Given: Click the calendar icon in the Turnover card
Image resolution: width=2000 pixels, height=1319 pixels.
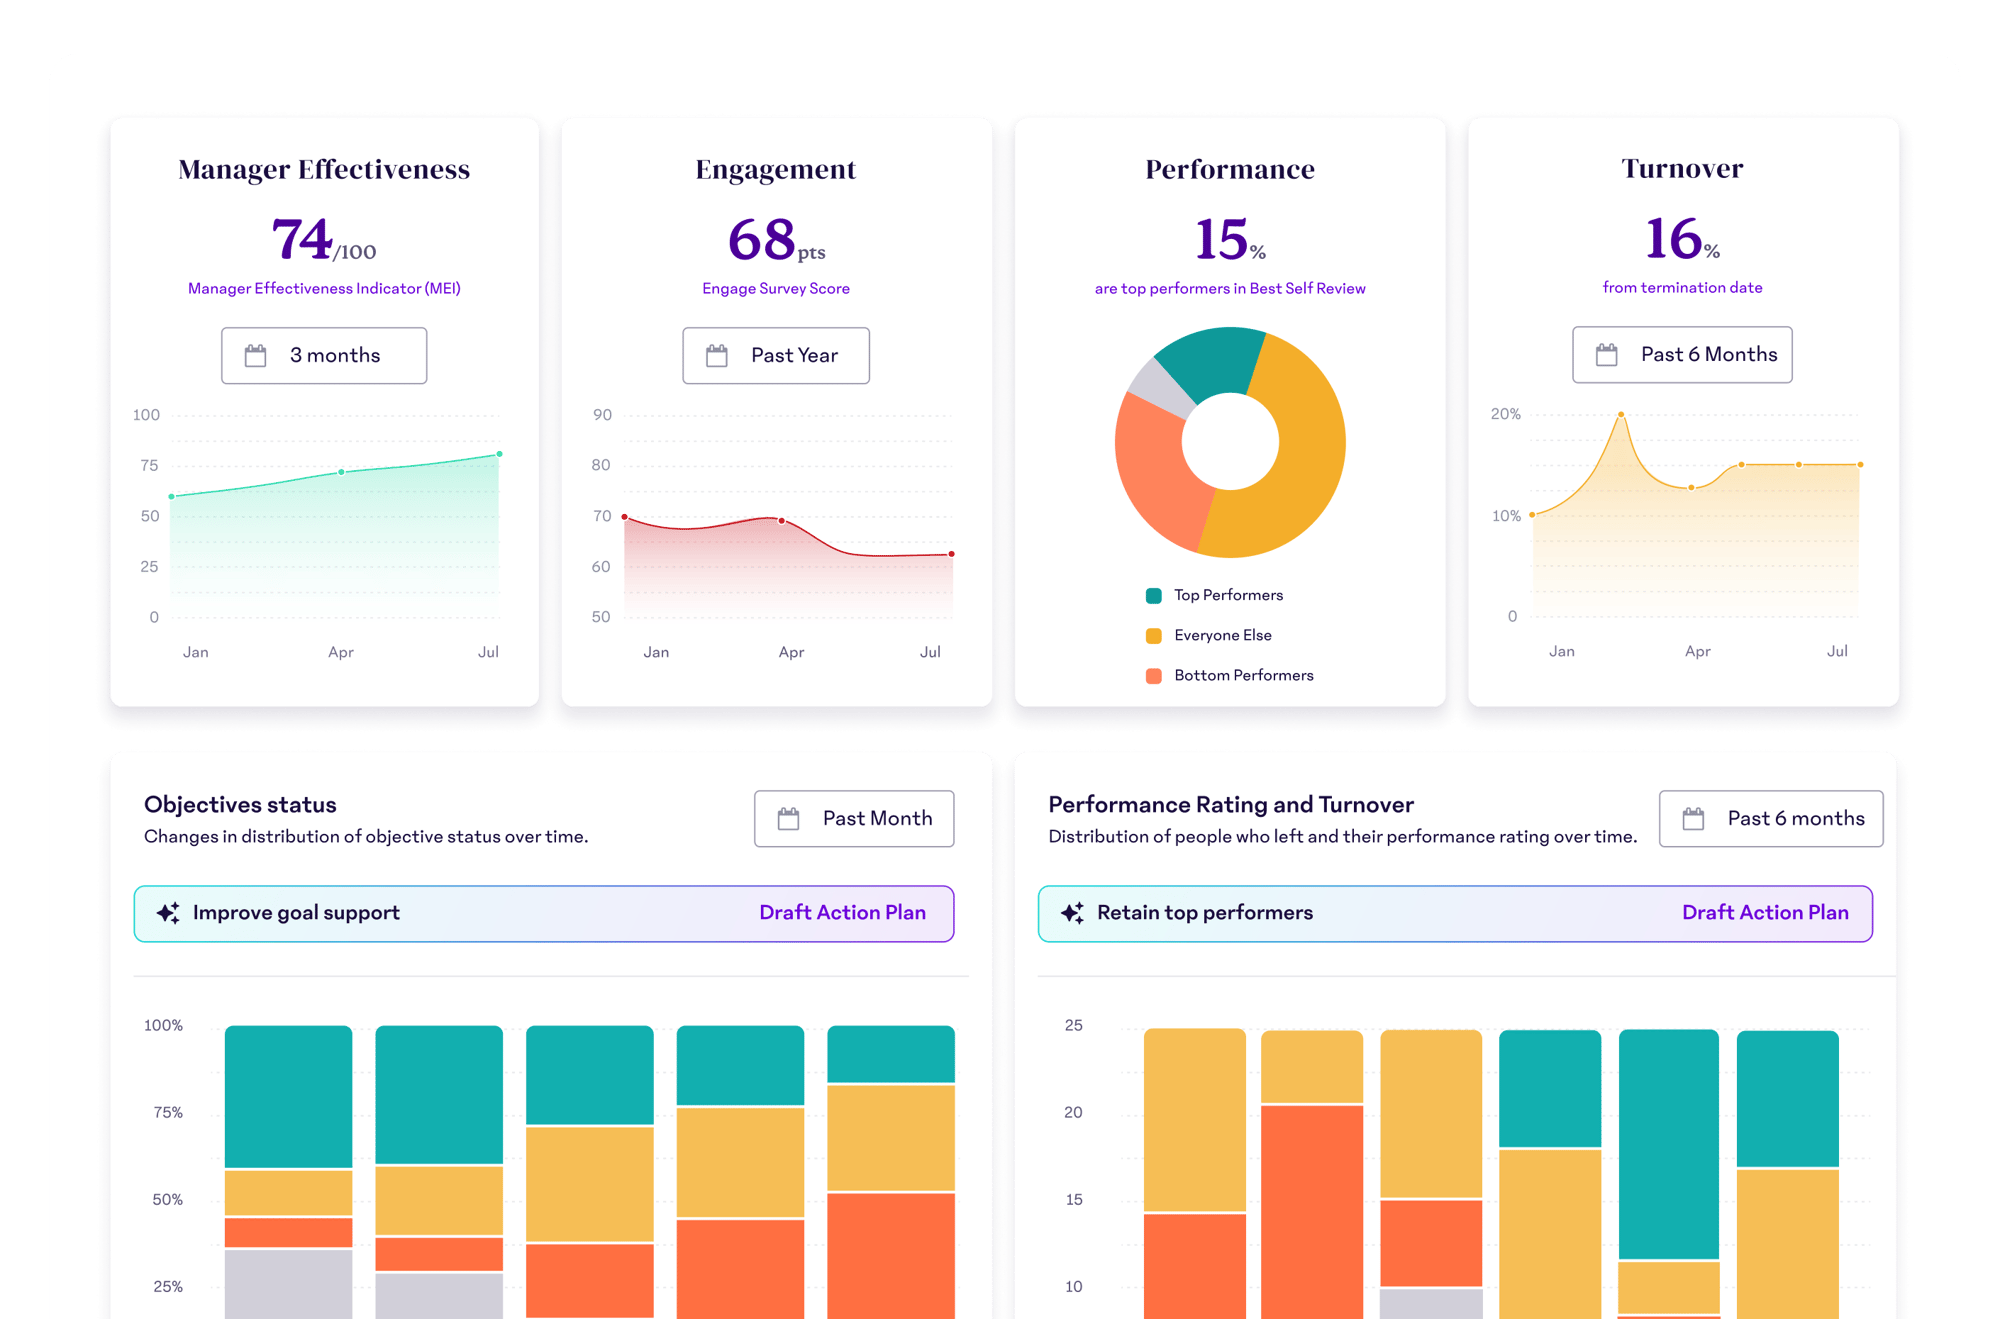Looking at the screenshot, I should (1609, 355).
